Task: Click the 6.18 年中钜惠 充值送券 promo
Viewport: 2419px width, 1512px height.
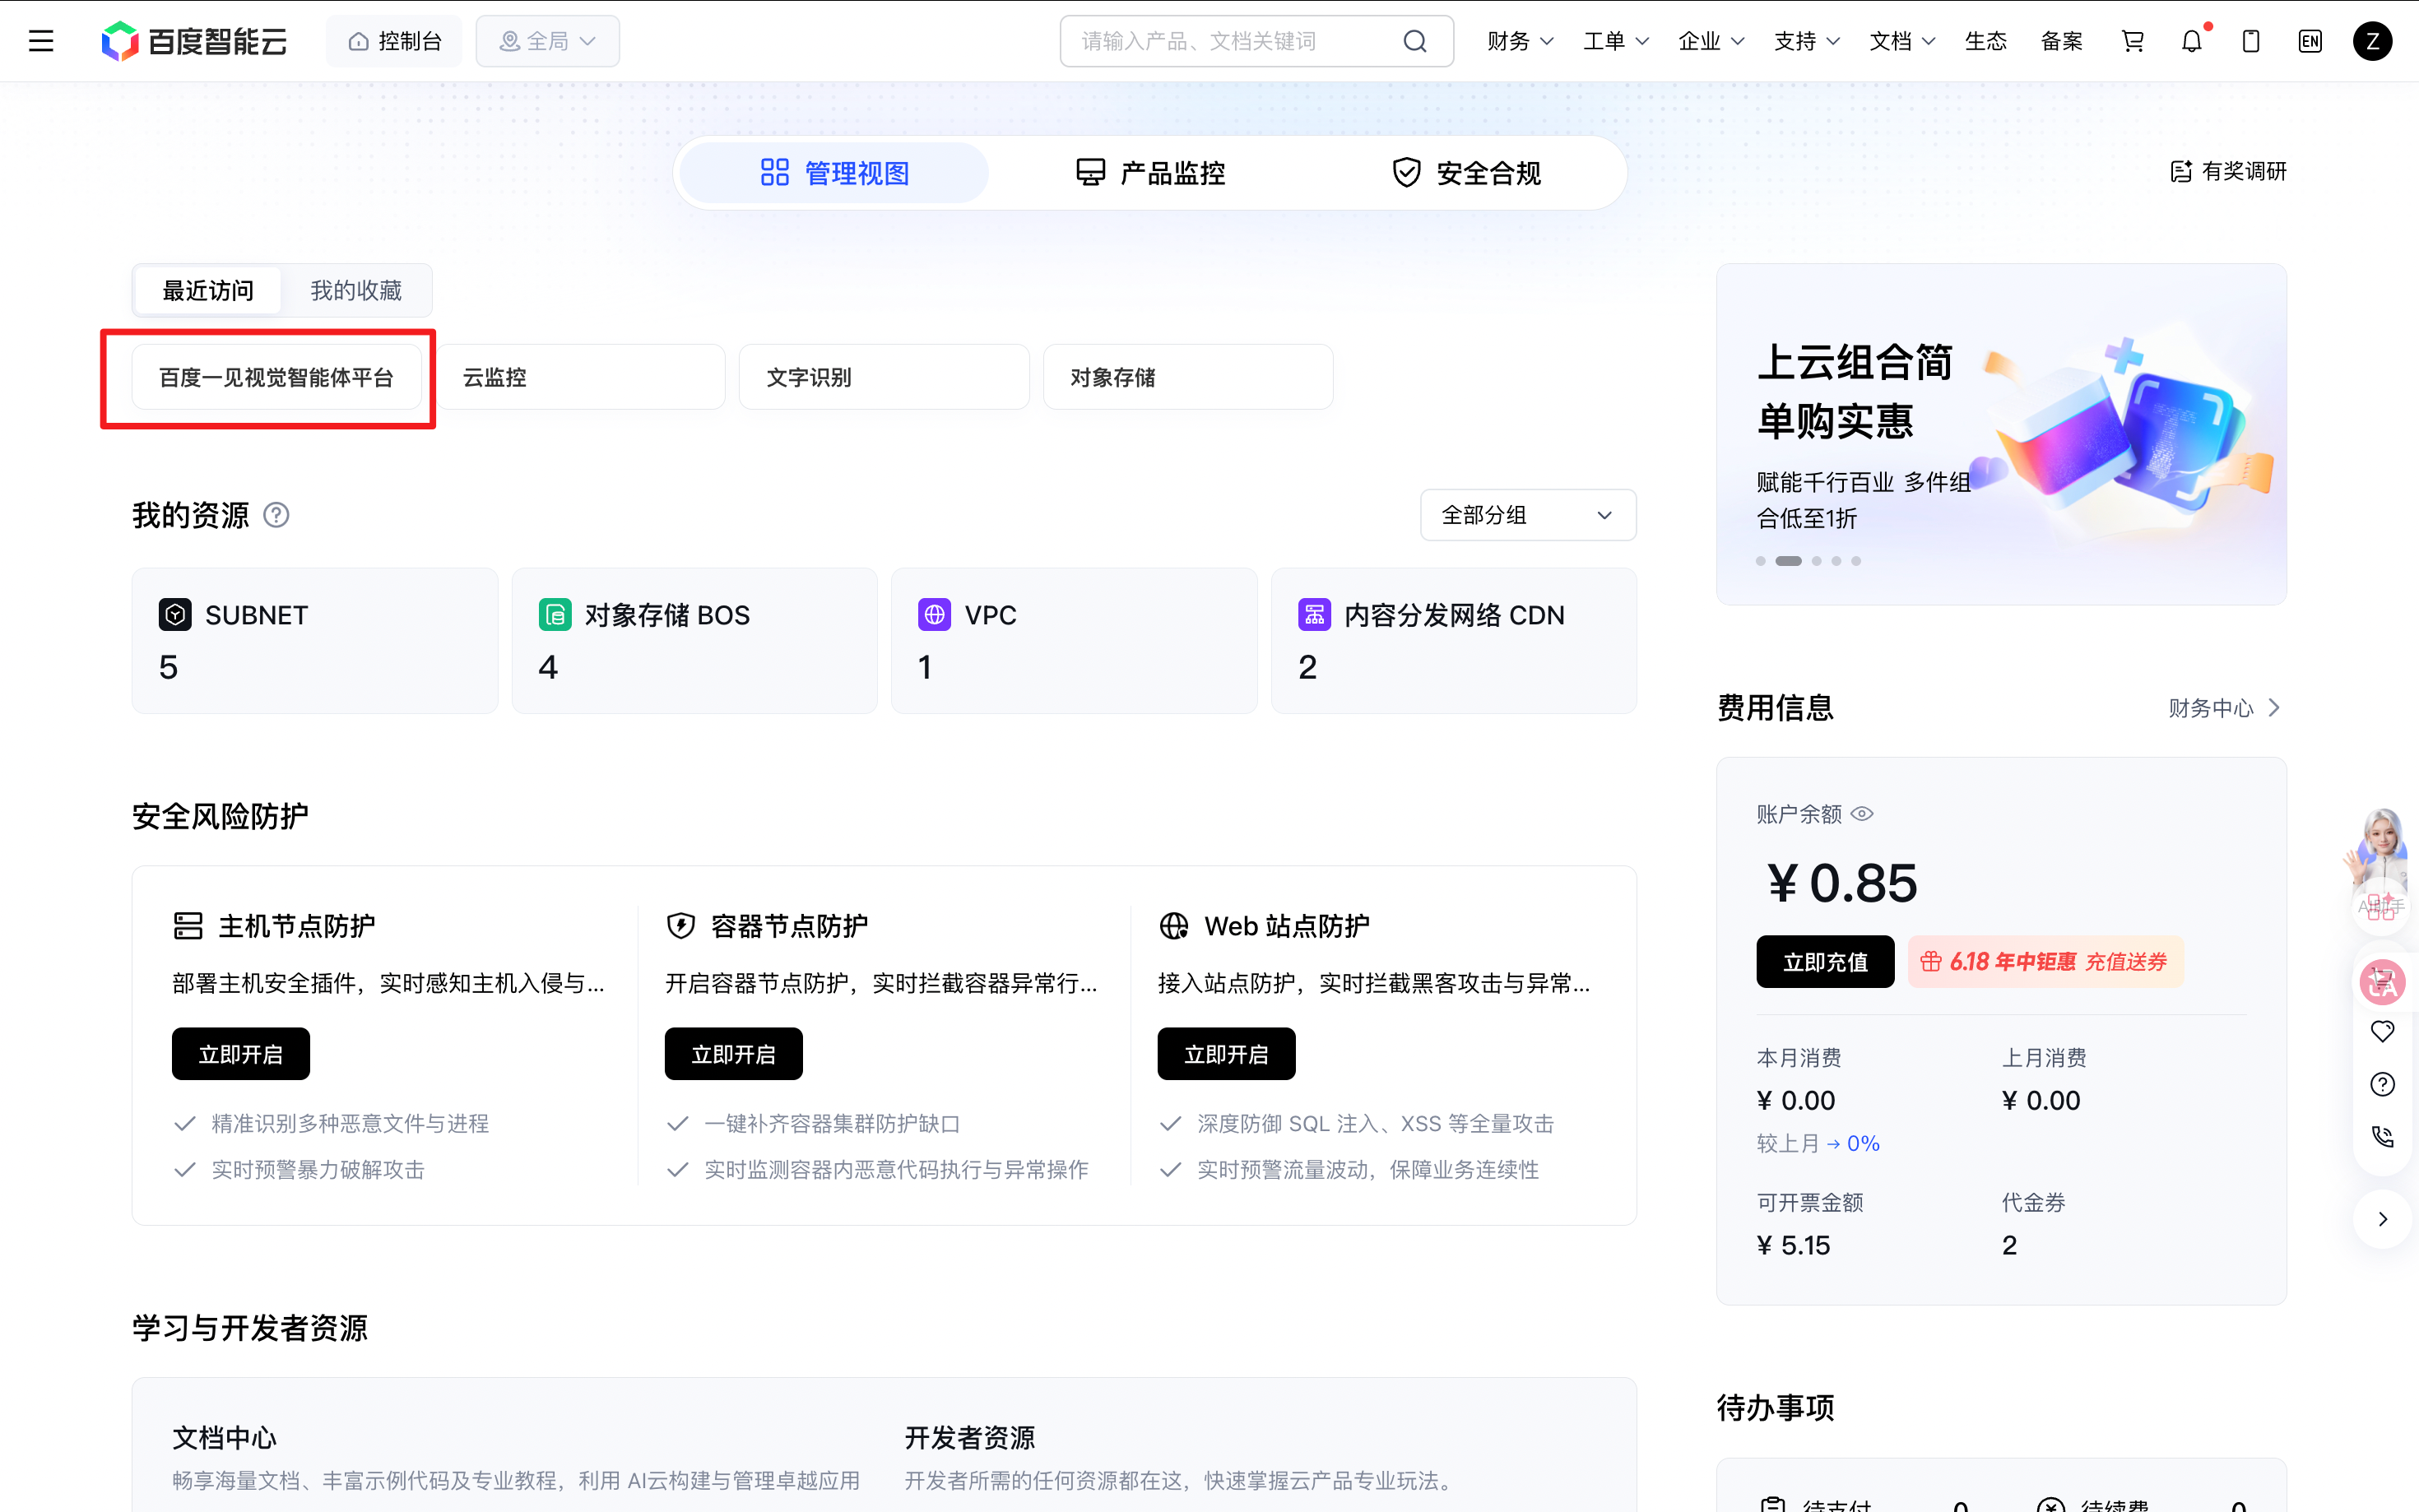Action: point(2045,962)
